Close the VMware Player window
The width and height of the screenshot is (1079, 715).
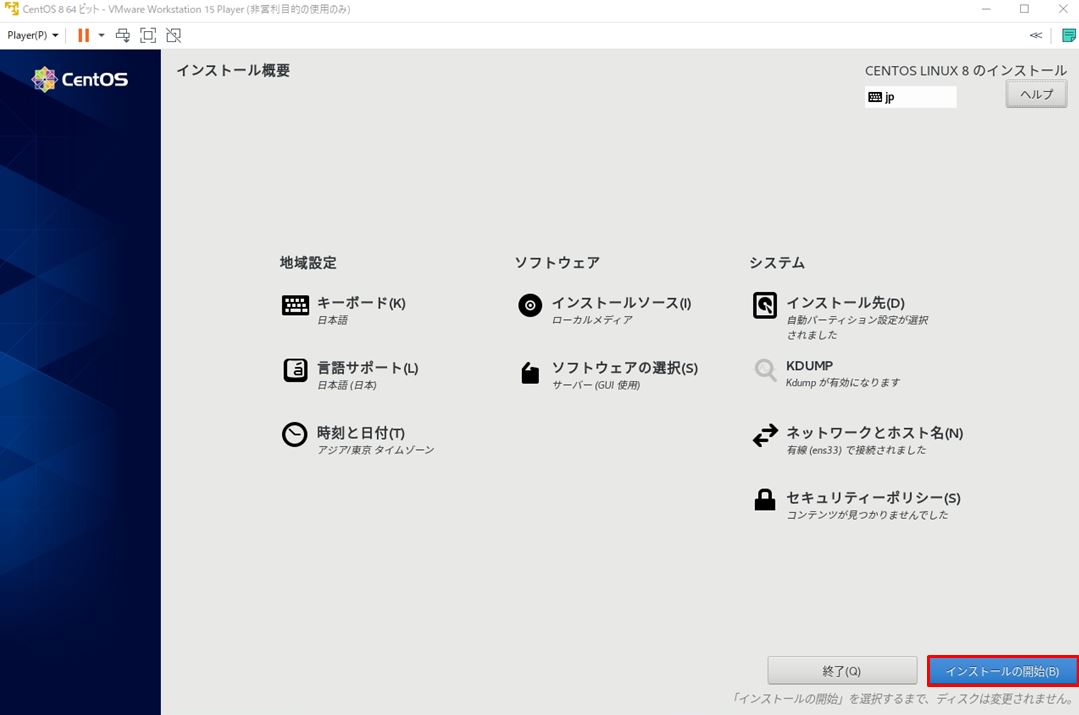pos(1063,9)
